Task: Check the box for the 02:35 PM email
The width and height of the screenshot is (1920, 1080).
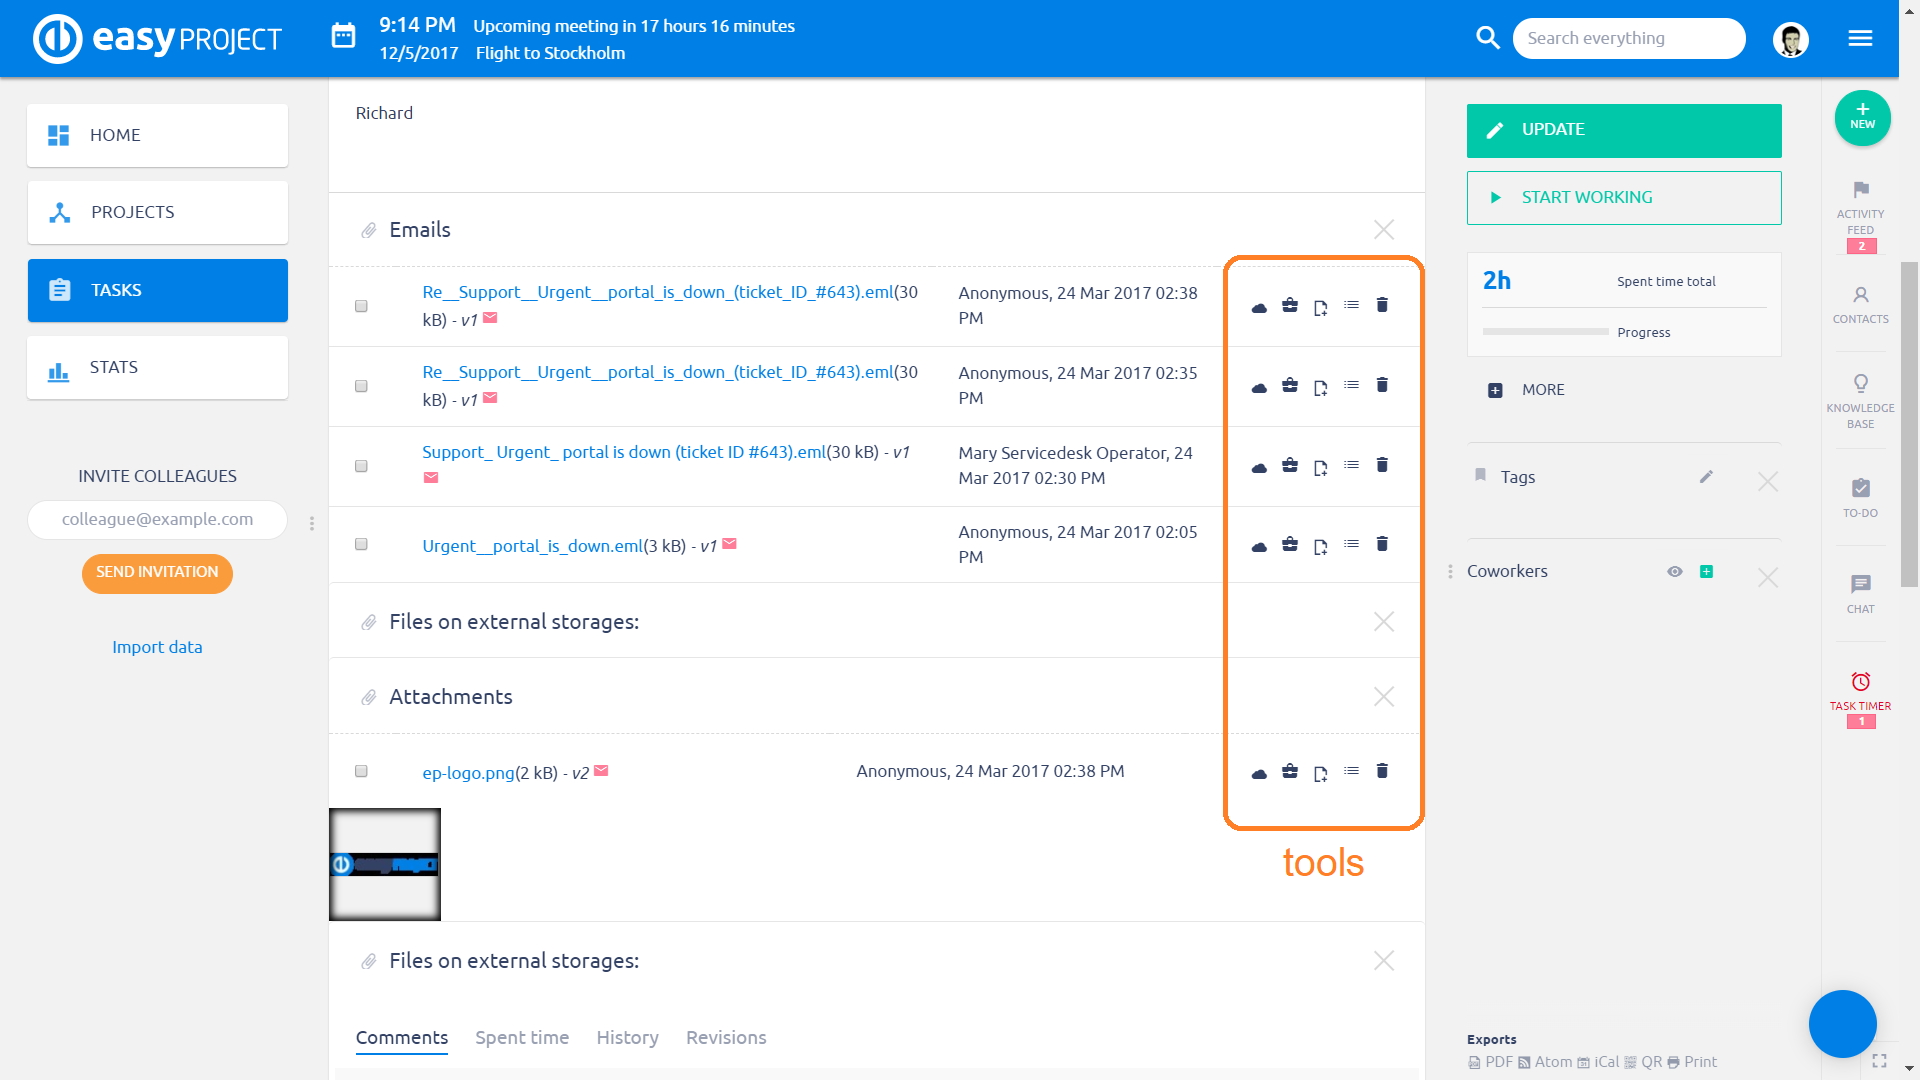Action: click(361, 386)
